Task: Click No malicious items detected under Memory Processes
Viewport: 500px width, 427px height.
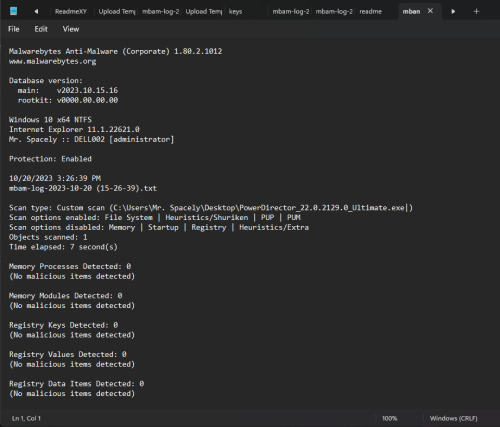Action: click(72, 276)
